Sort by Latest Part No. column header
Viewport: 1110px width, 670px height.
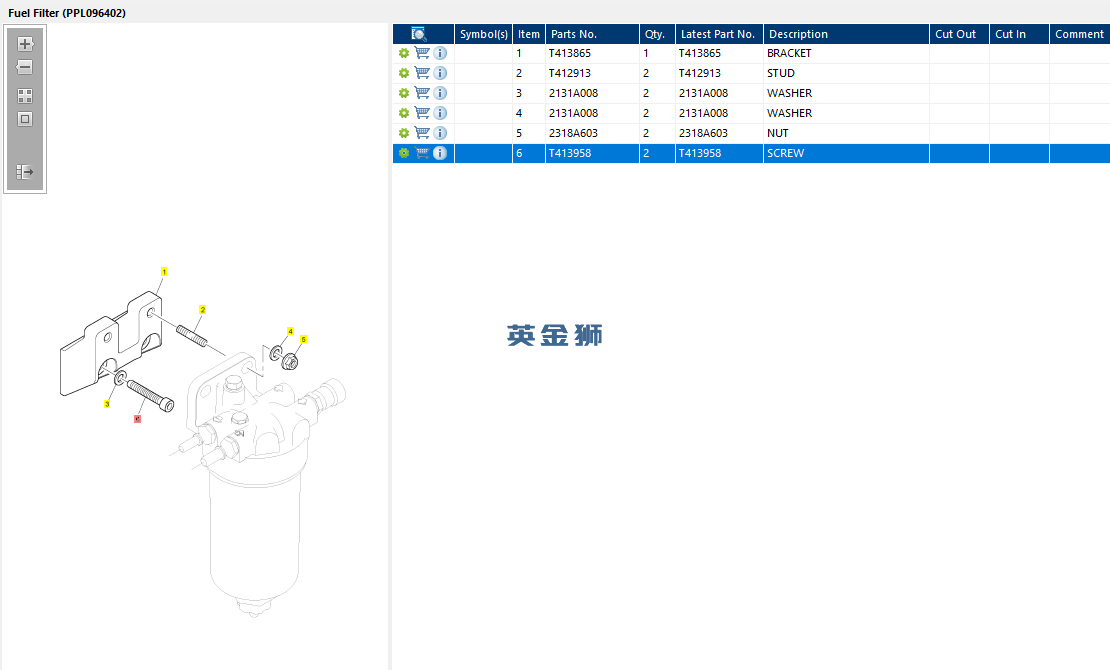point(719,34)
